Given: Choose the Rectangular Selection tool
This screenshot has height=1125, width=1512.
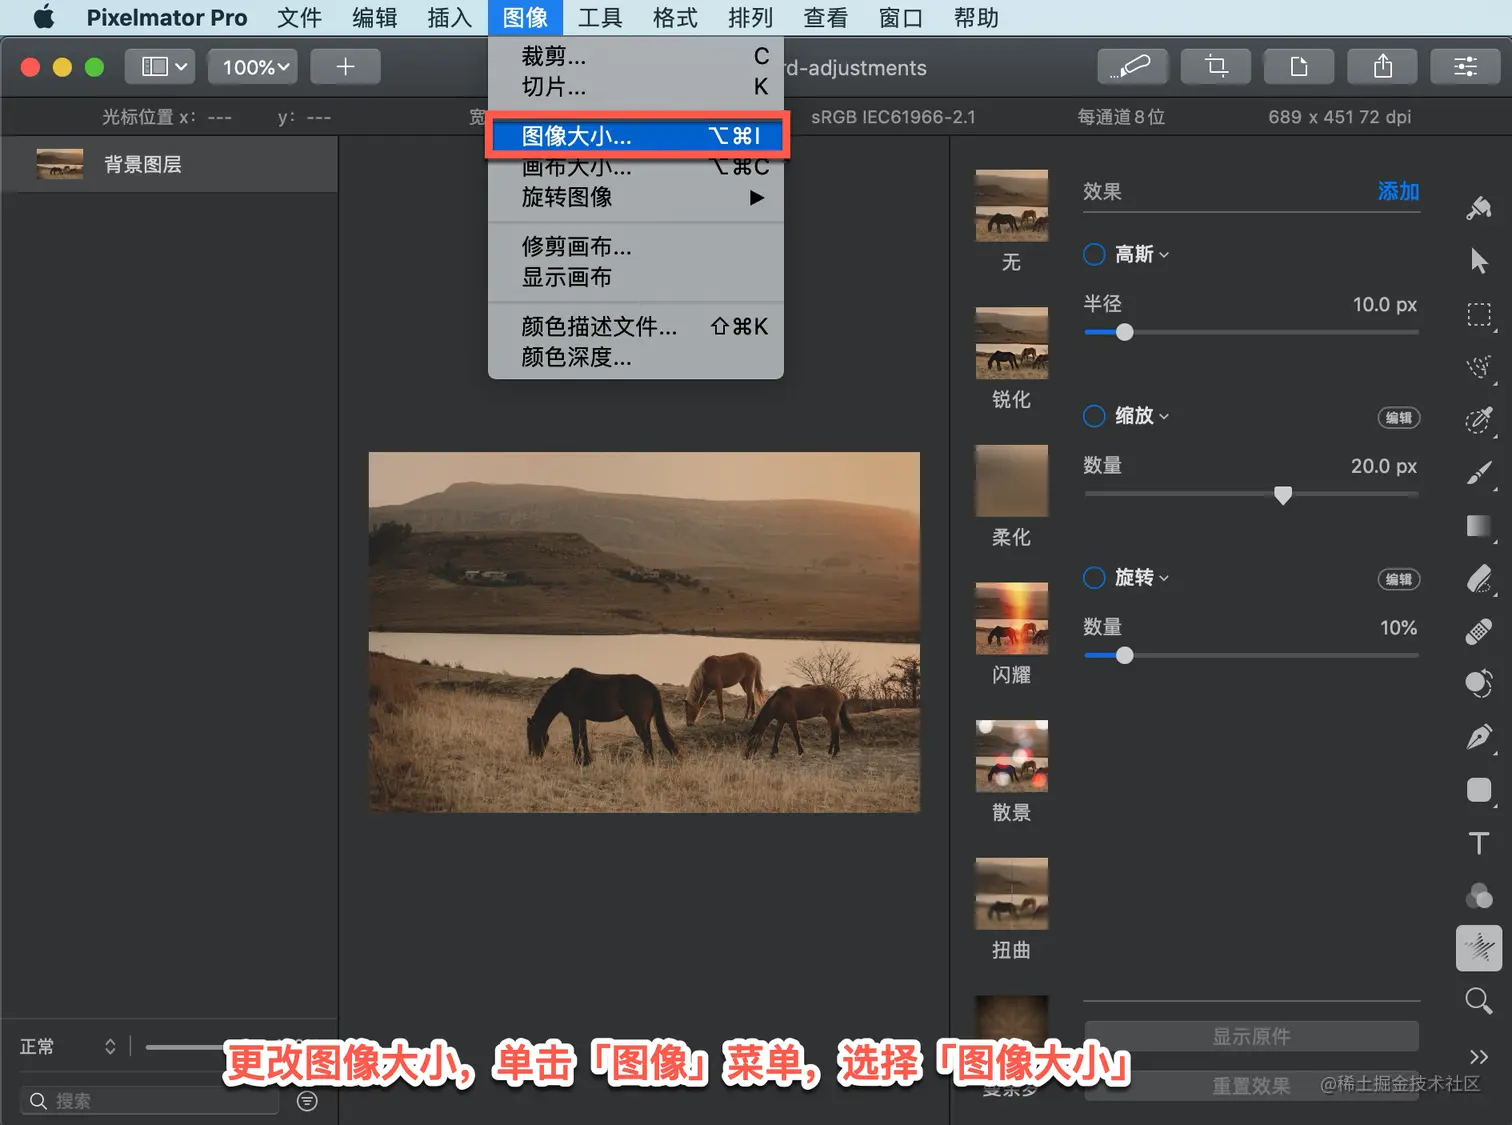Looking at the screenshot, I should [1479, 315].
